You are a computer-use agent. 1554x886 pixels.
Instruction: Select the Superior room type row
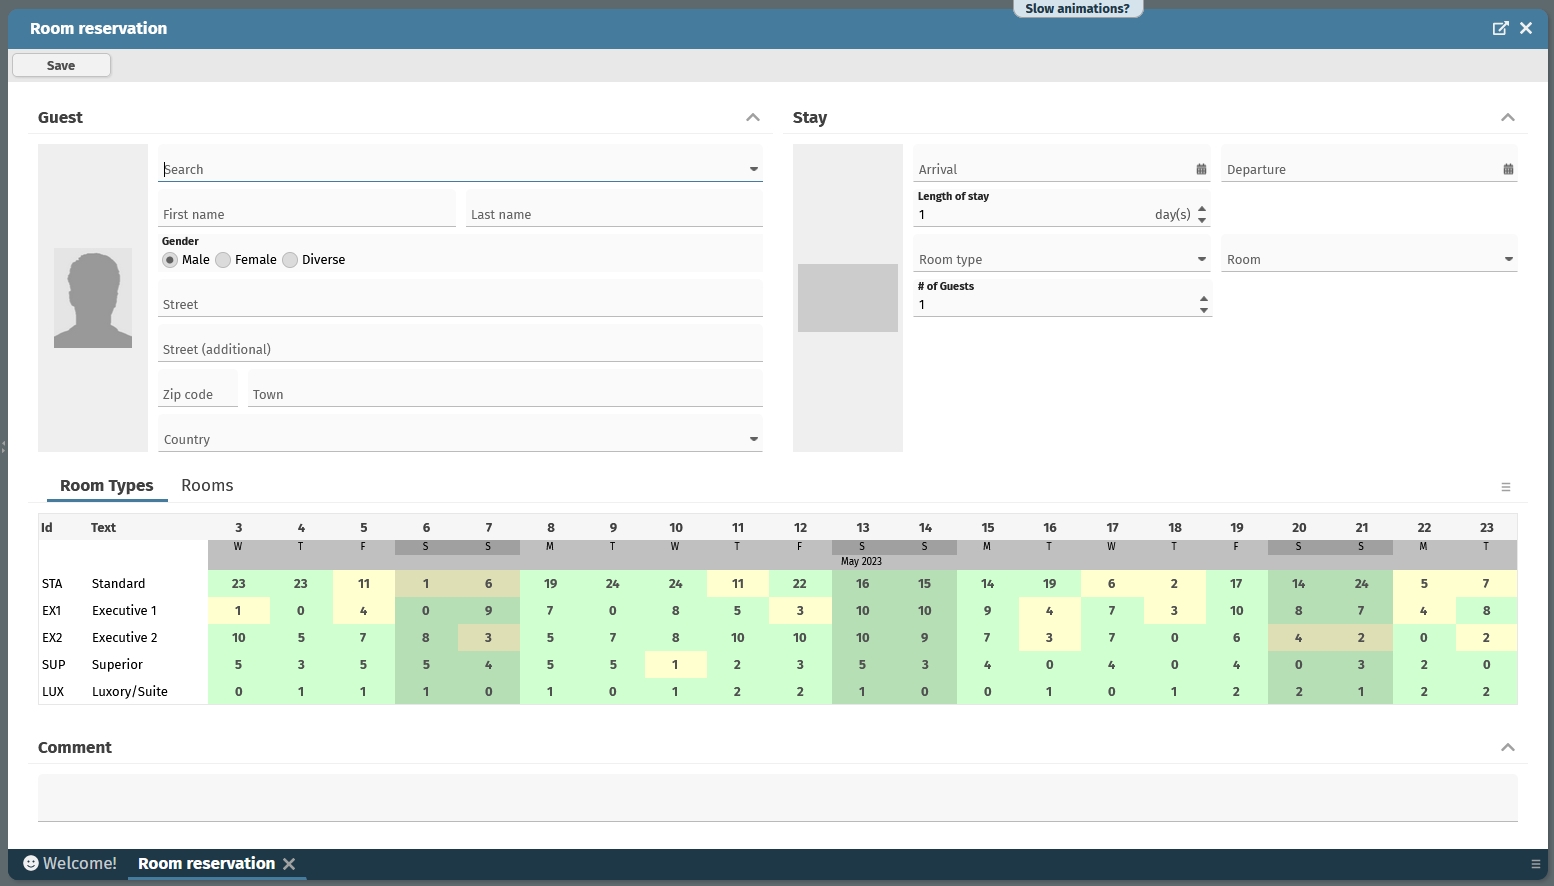(x=778, y=664)
